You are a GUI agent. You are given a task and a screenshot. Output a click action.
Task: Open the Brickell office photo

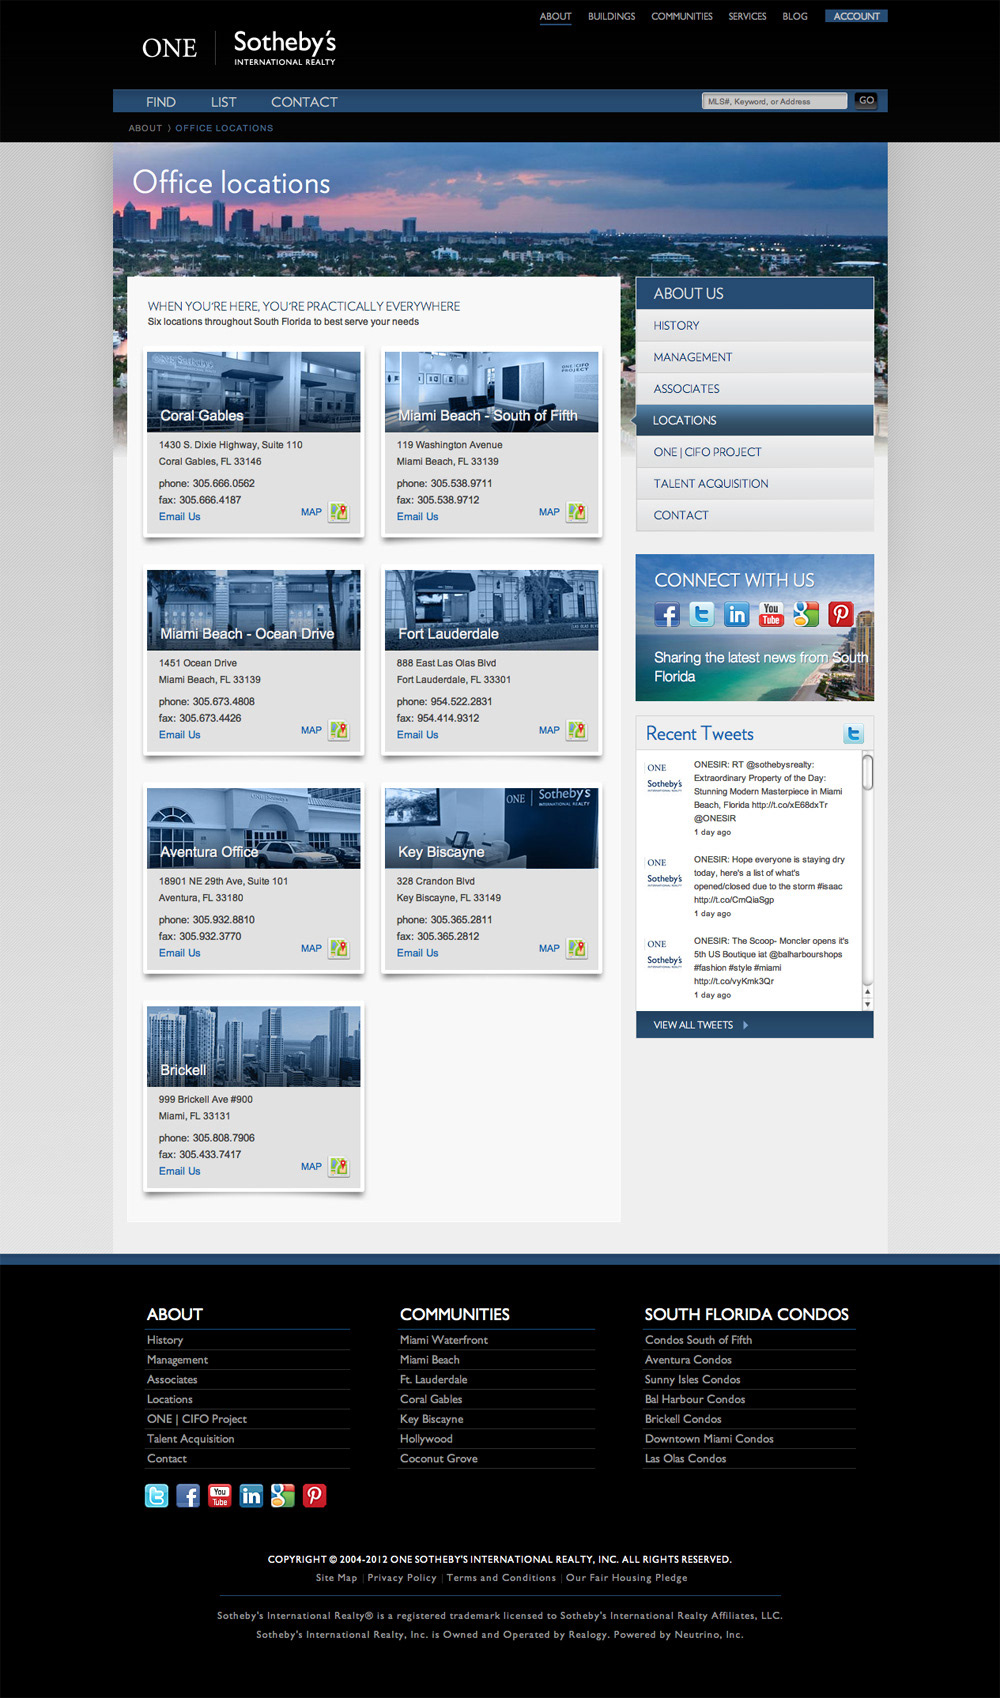click(x=253, y=1046)
